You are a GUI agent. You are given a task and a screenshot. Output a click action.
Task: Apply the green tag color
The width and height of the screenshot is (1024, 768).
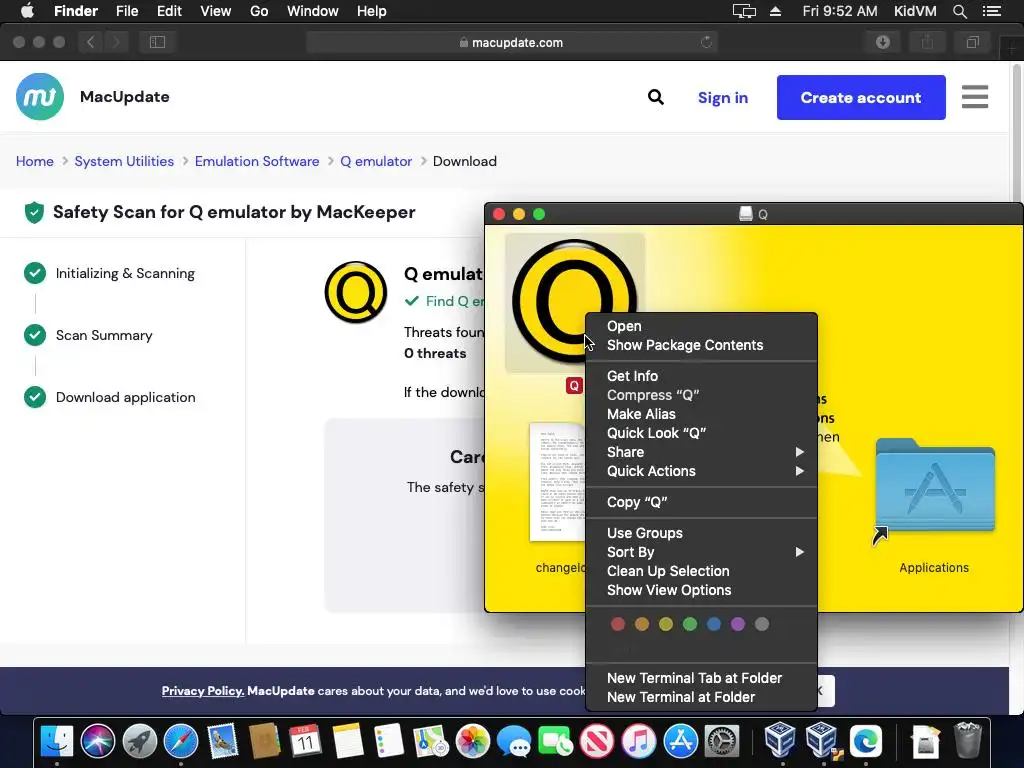[690, 624]
